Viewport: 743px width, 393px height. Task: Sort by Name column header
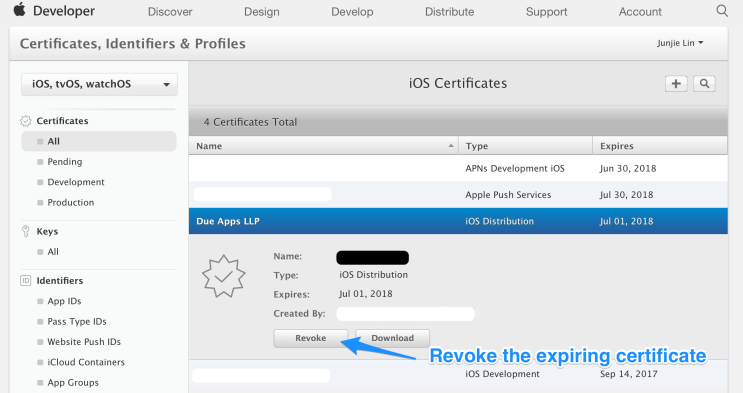(x=324, y=146)
